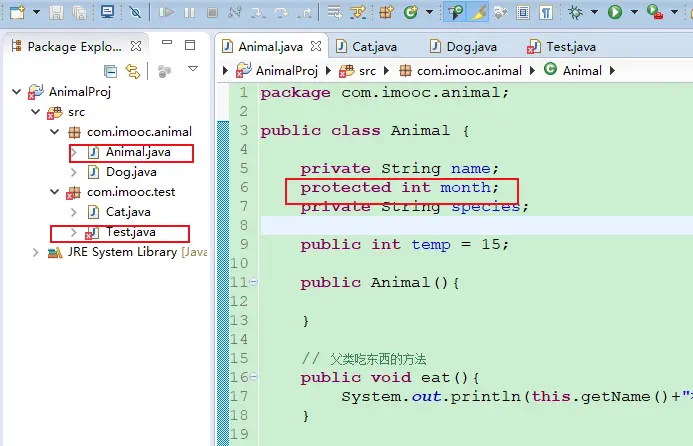Select Dog.java in the package tree

[130, 172]
